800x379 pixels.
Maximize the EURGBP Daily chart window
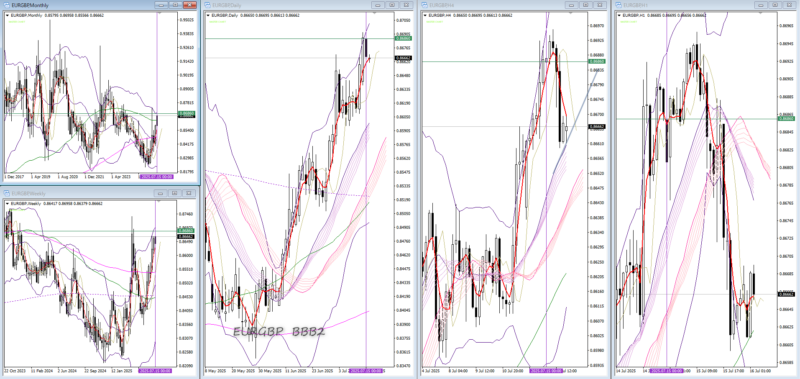[392, 5]
